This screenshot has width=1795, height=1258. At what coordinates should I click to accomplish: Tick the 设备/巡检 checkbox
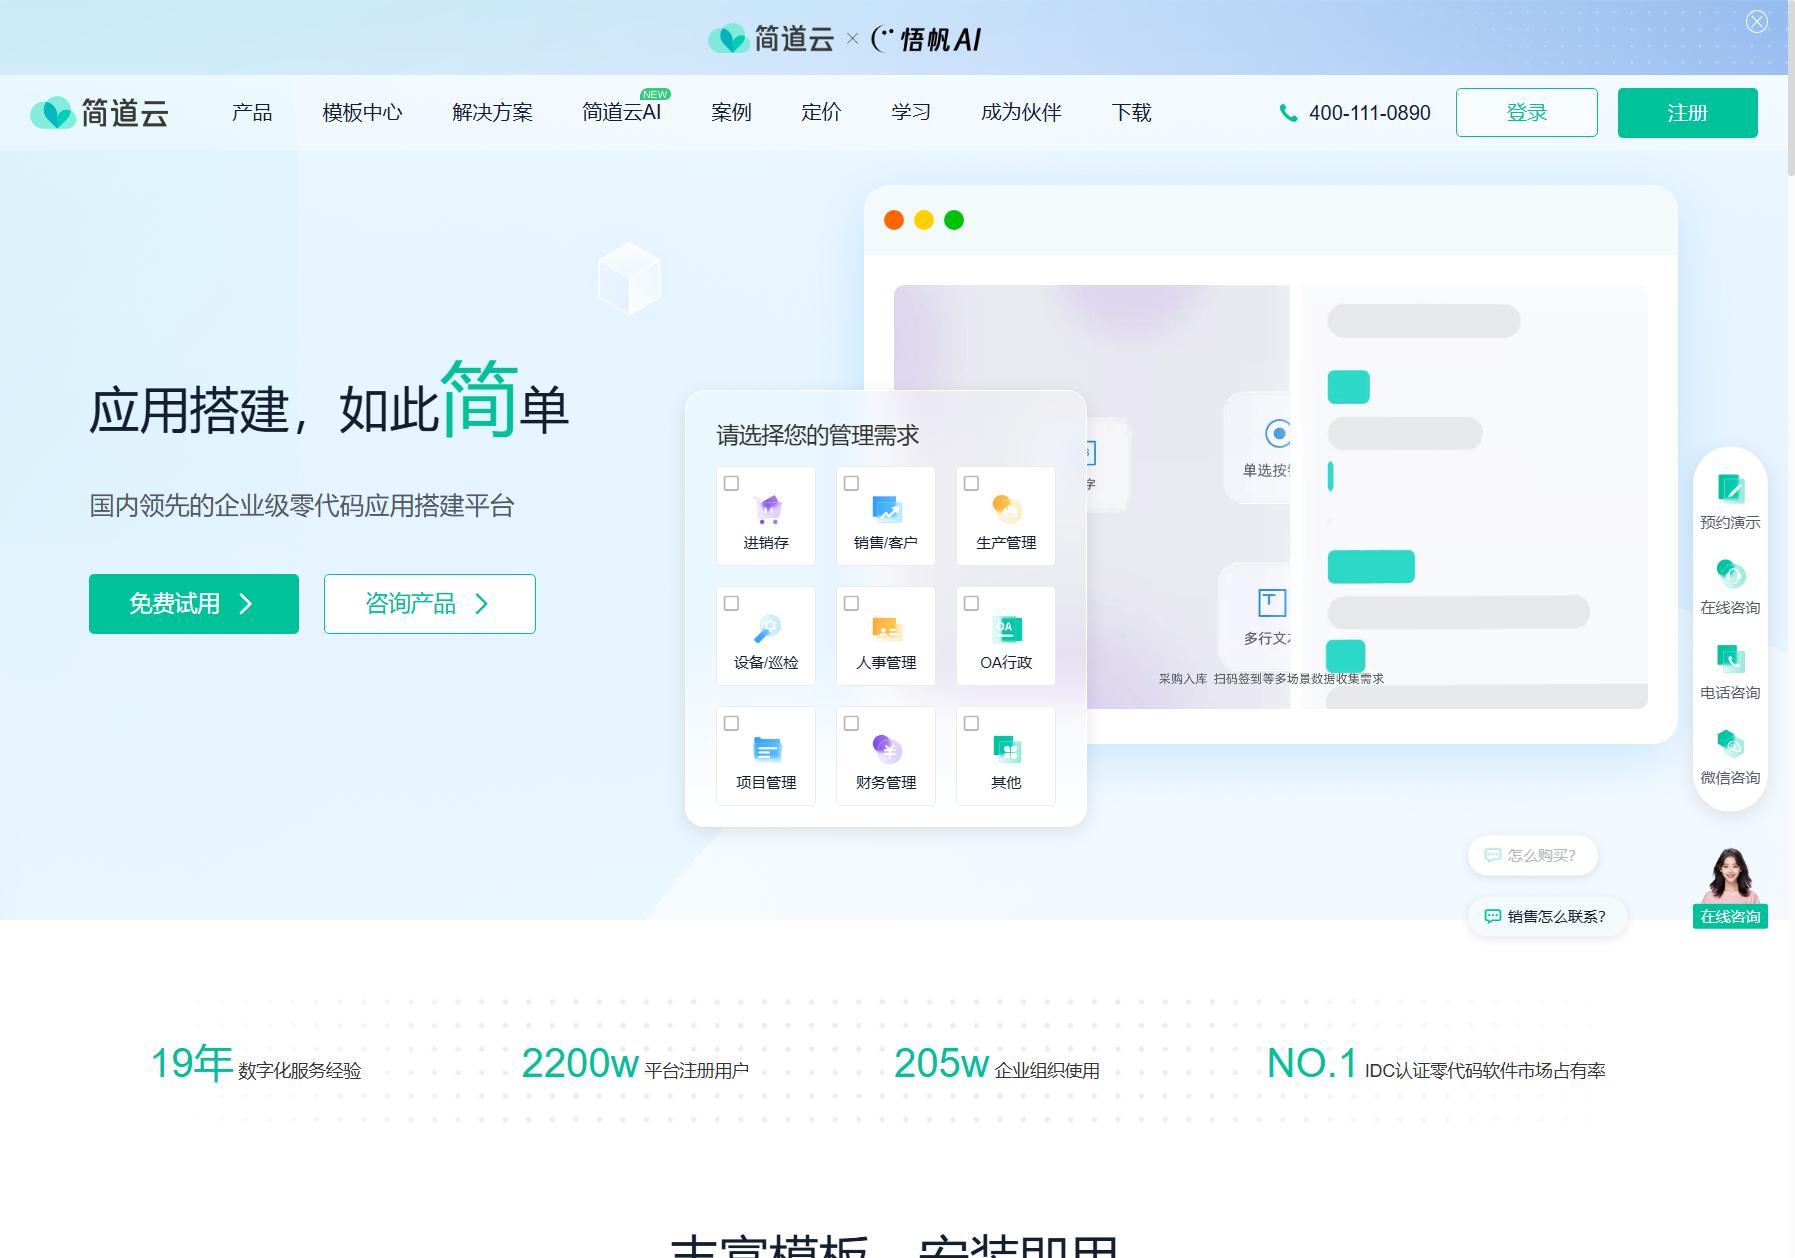tap(731, 603)
